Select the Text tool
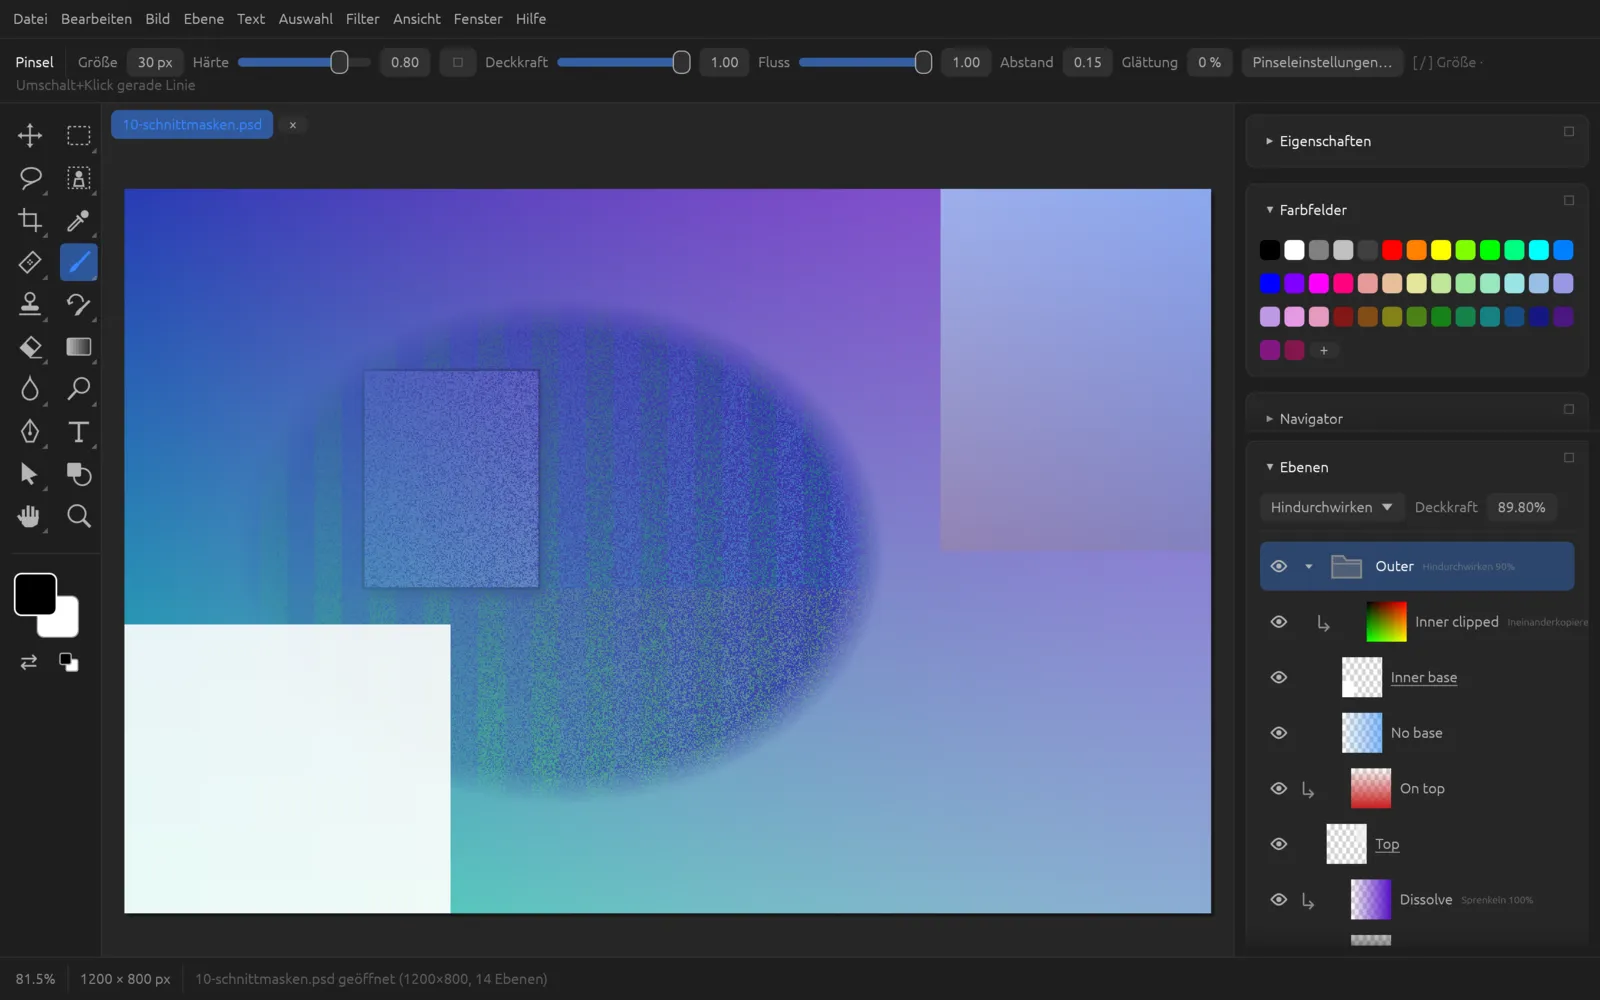Viewport: 1600px width, 1000px height. click(78, 432)
